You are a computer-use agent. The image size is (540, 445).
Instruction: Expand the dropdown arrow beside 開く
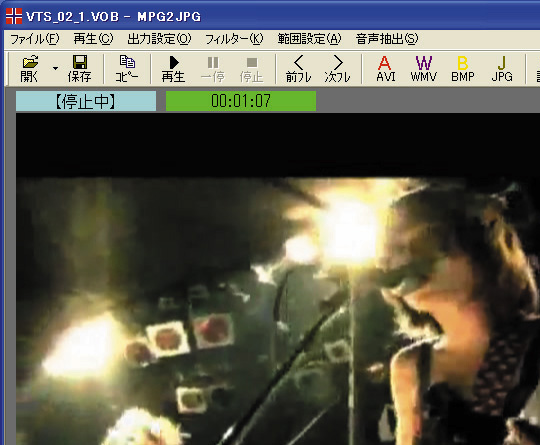pyautogui.click(x=55, y=69)
